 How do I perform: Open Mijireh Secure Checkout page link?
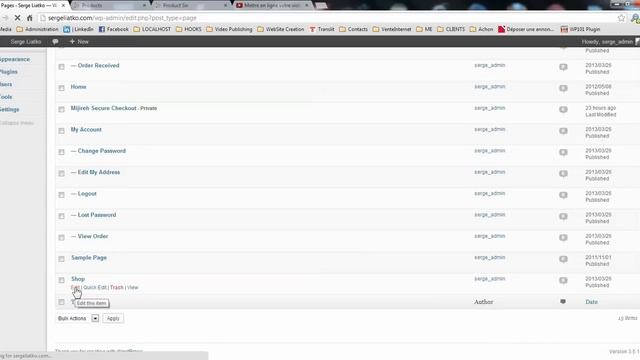pos(104,108)
